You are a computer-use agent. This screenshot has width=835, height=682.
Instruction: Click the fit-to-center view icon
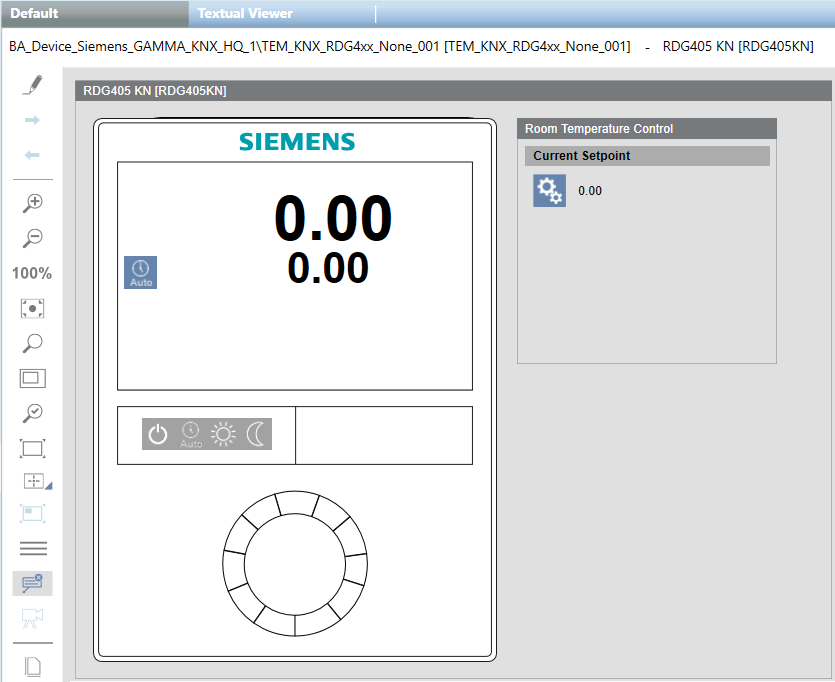tap(33, 308)
